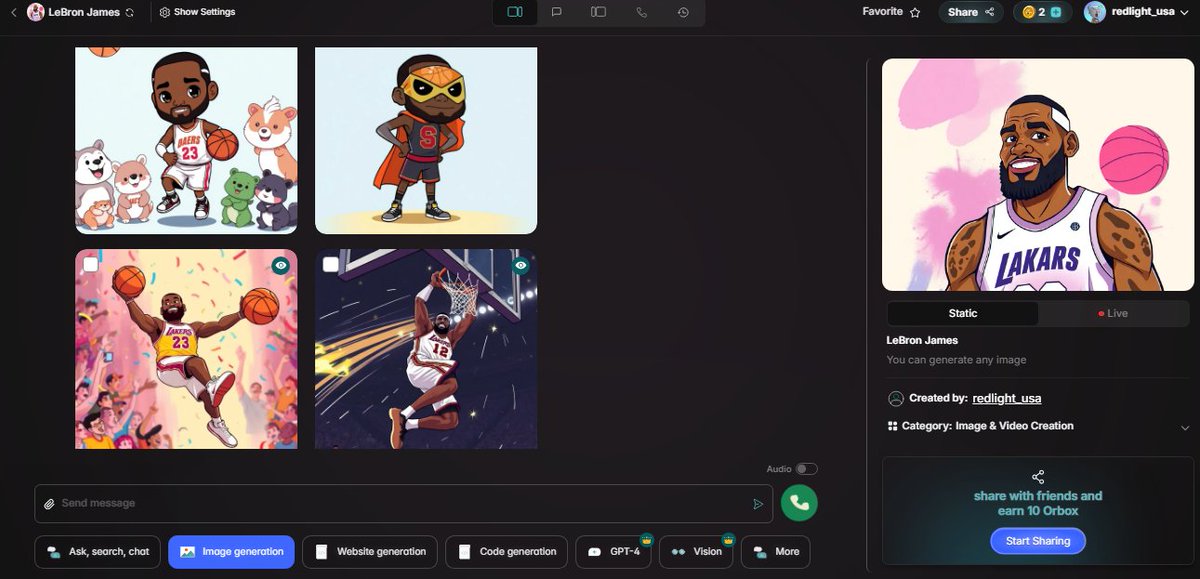Viewport: 1200px width, 579px height.
Task: Click the Orbox coin balance icon
Action: coord(1028,12)
